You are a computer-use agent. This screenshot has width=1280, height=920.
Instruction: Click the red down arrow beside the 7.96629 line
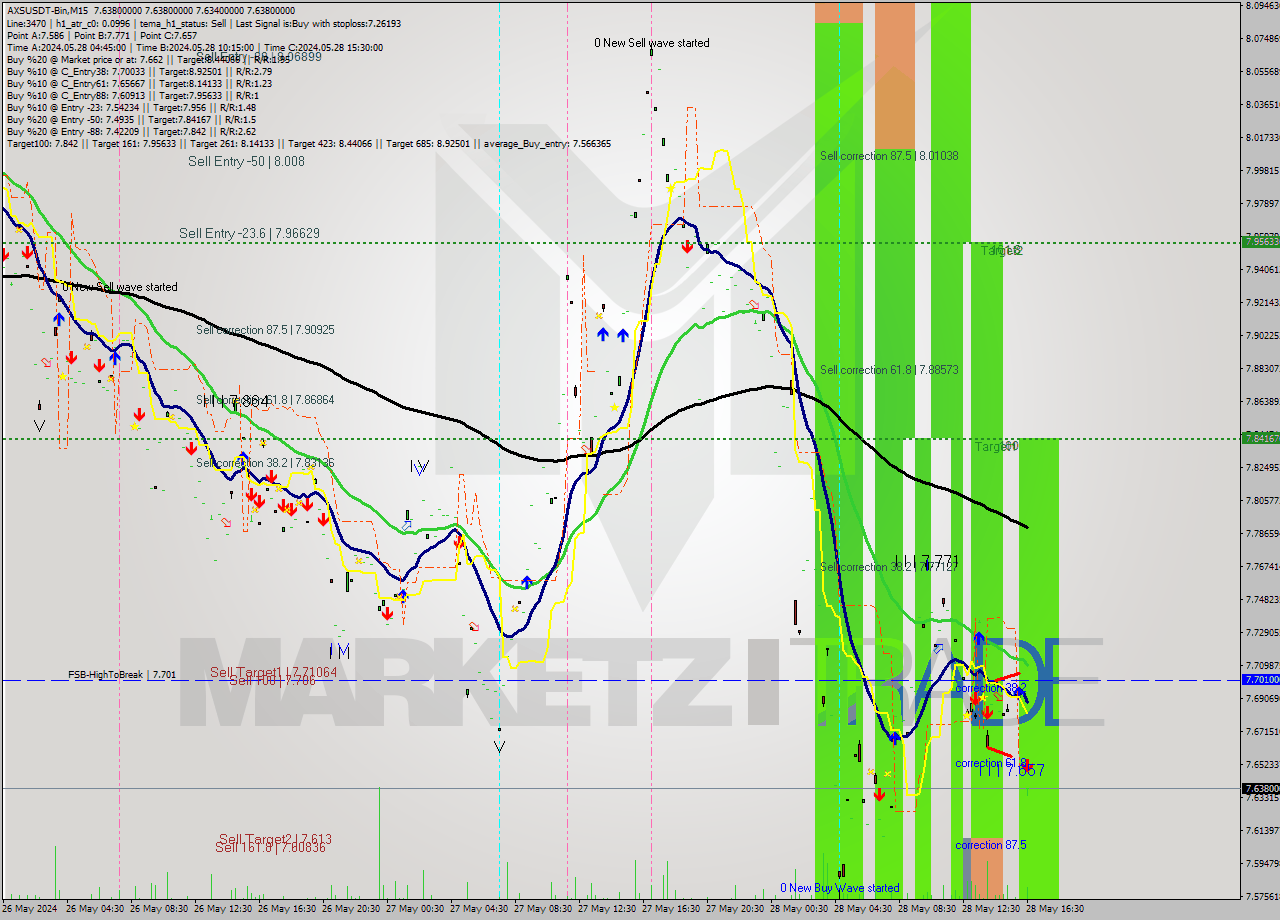[x=688, y=247]
